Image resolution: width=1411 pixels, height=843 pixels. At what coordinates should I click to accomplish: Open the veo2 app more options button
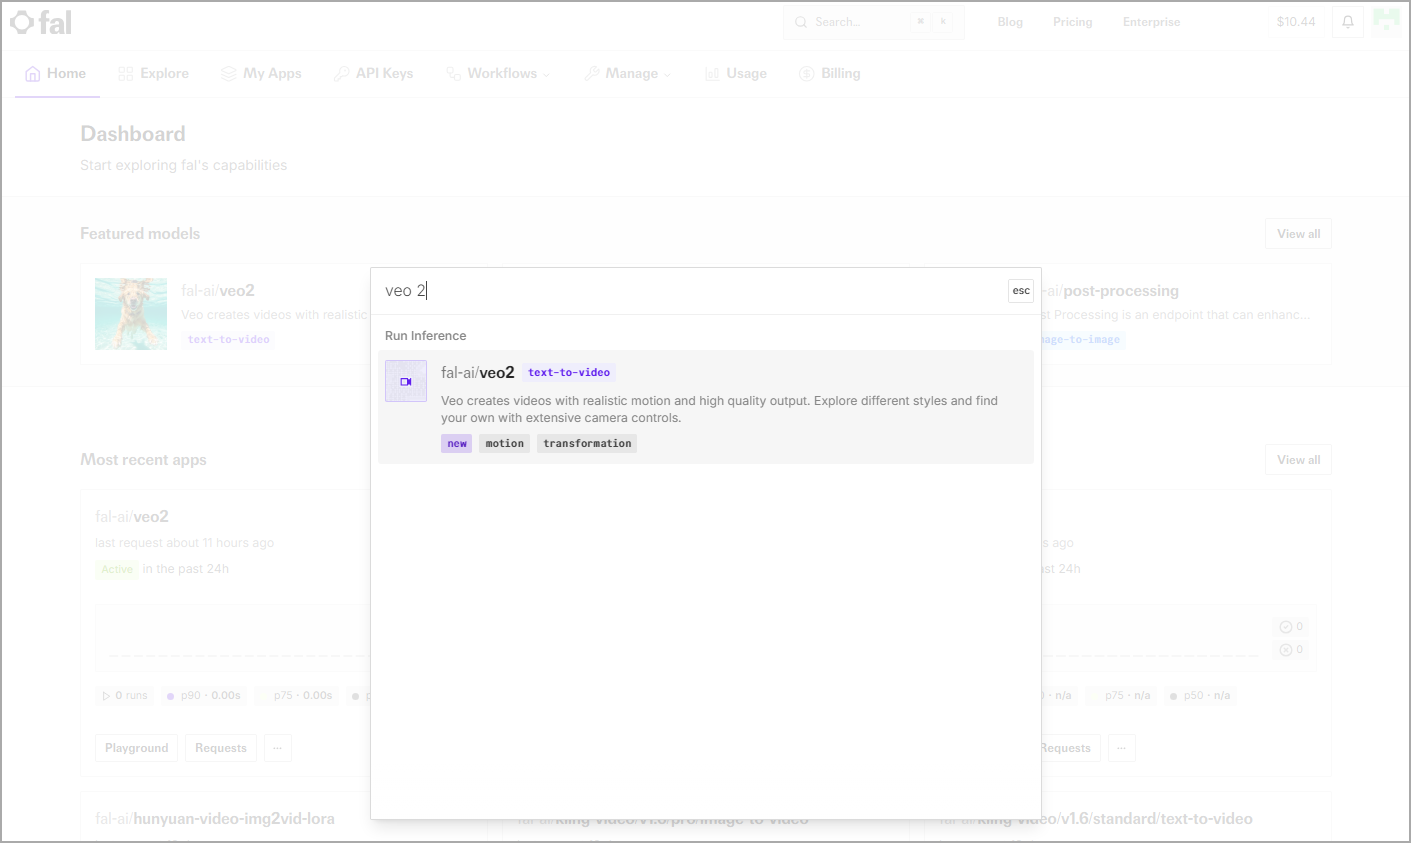[278, 748]
